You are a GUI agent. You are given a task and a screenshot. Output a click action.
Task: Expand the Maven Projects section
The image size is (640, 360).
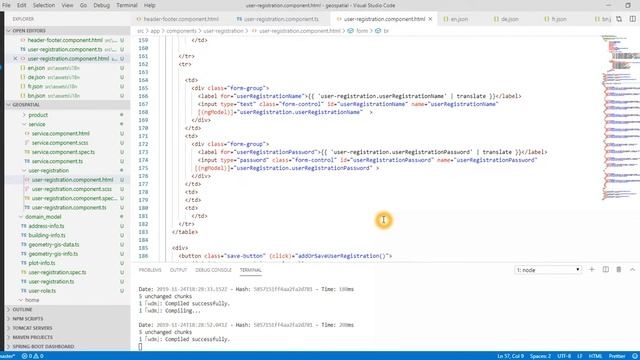point(33,338)
